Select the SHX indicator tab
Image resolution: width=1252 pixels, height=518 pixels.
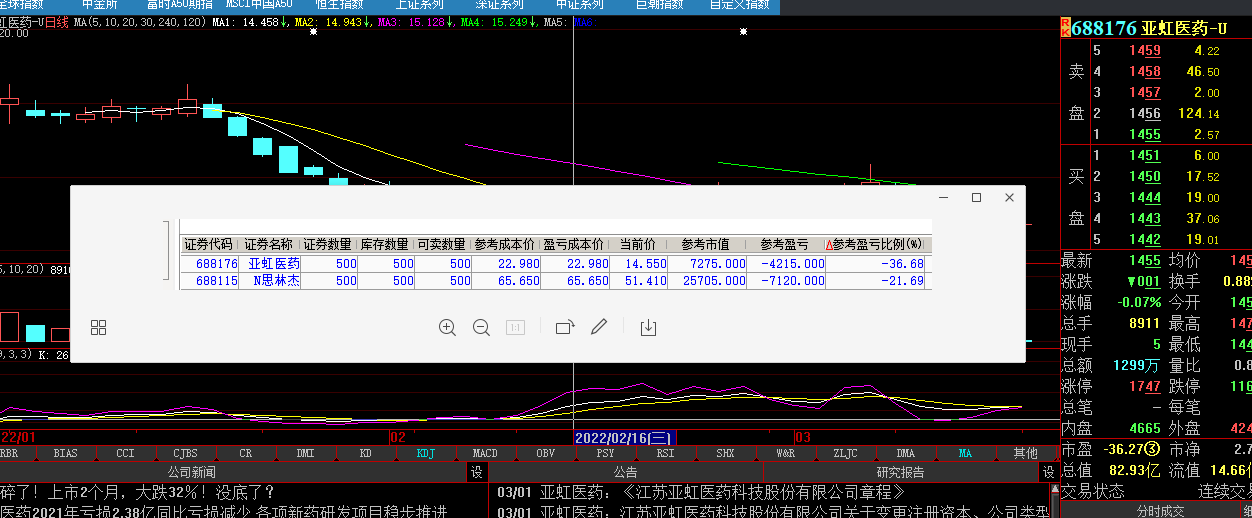[x=725, y=453]
